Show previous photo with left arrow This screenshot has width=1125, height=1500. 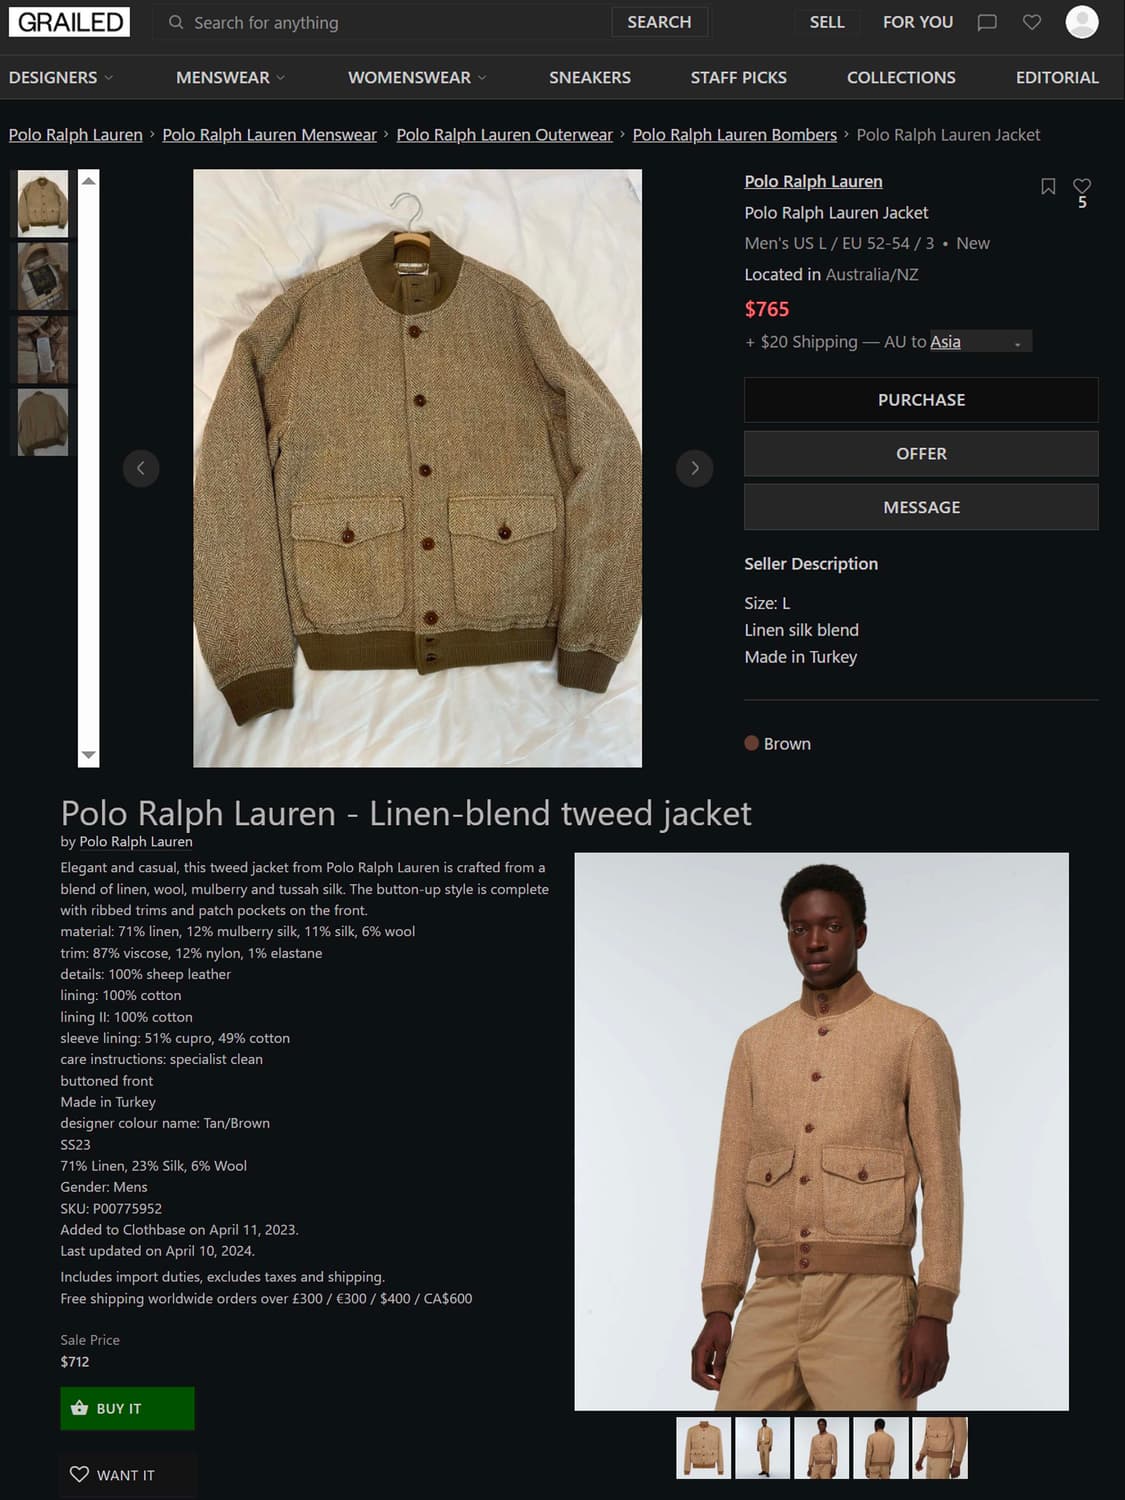(141, 468)
